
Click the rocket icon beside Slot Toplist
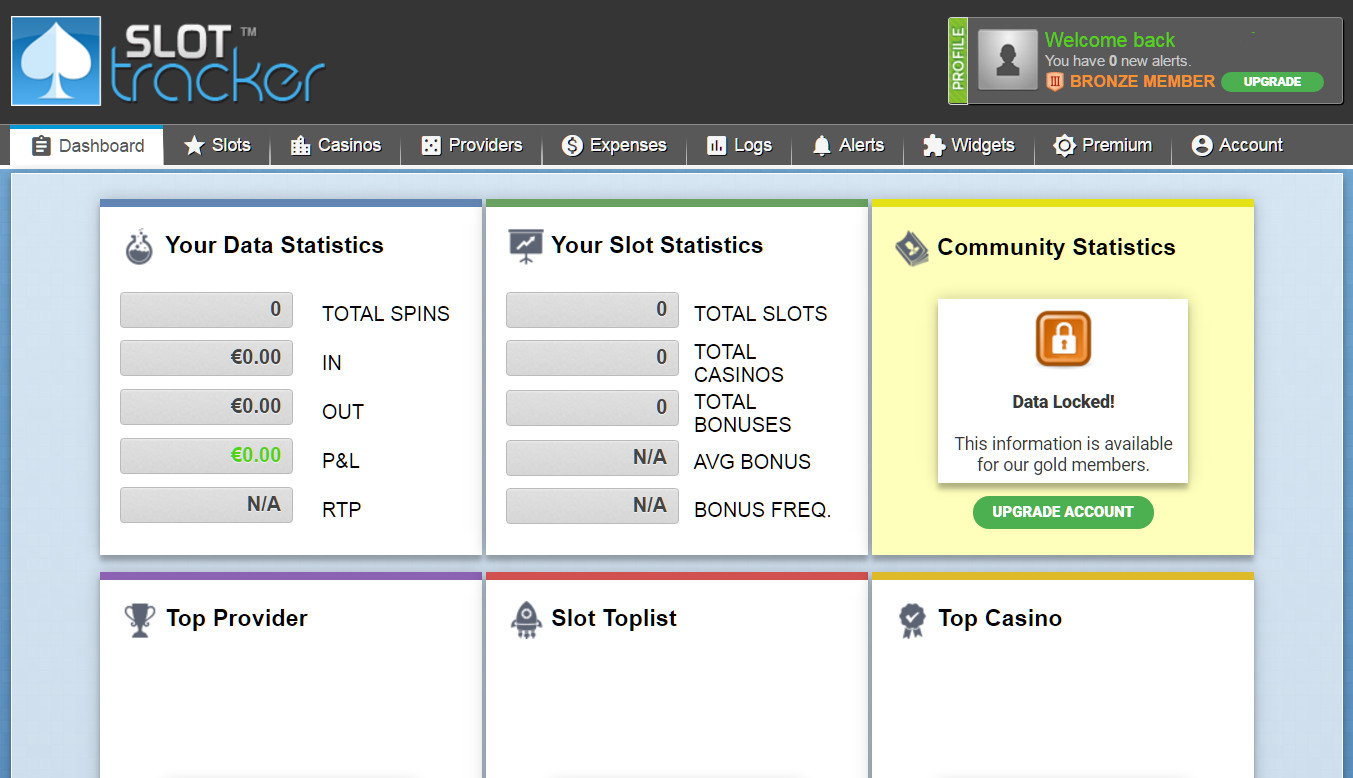tap(526, 619)
